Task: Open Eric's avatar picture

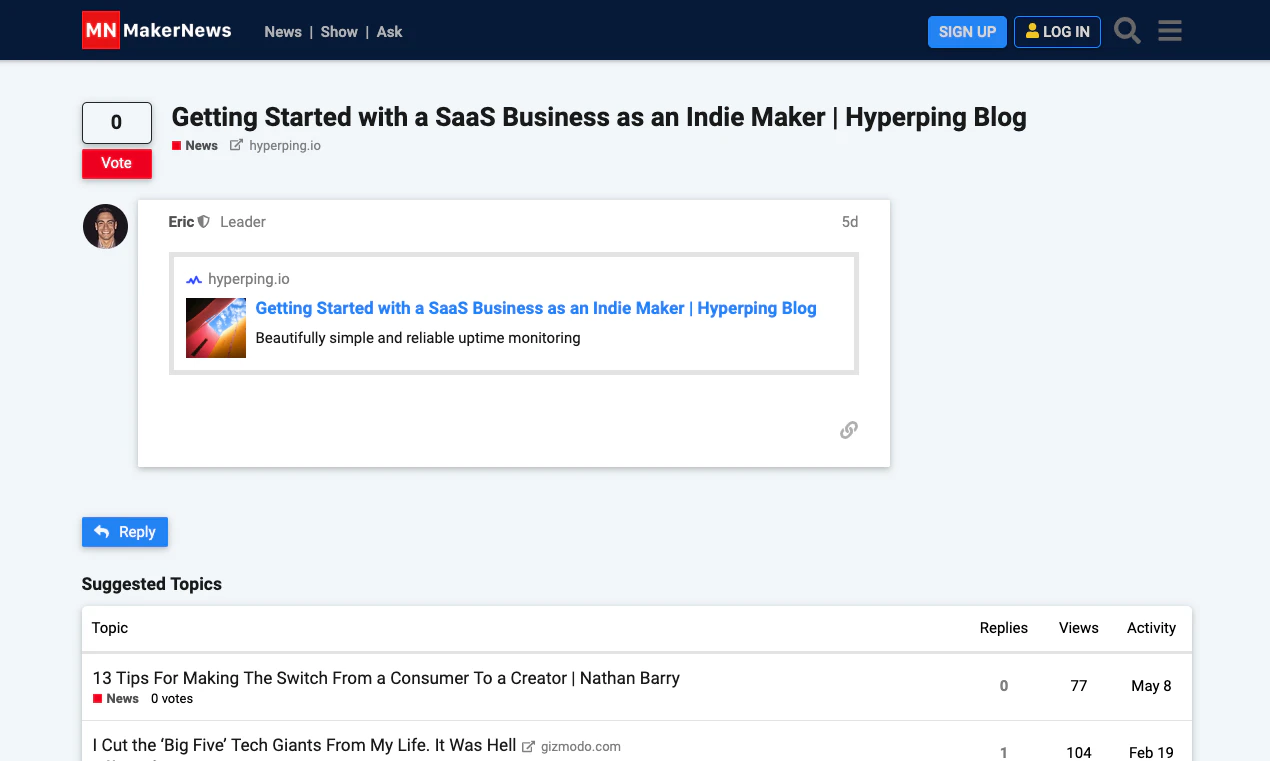Action: coord(105,226)
